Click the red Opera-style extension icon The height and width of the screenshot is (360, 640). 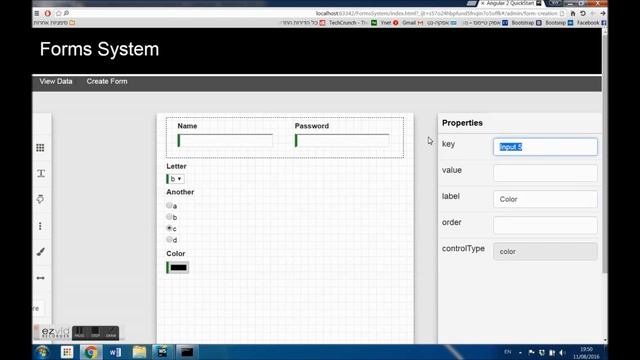[x=48, y=13]
